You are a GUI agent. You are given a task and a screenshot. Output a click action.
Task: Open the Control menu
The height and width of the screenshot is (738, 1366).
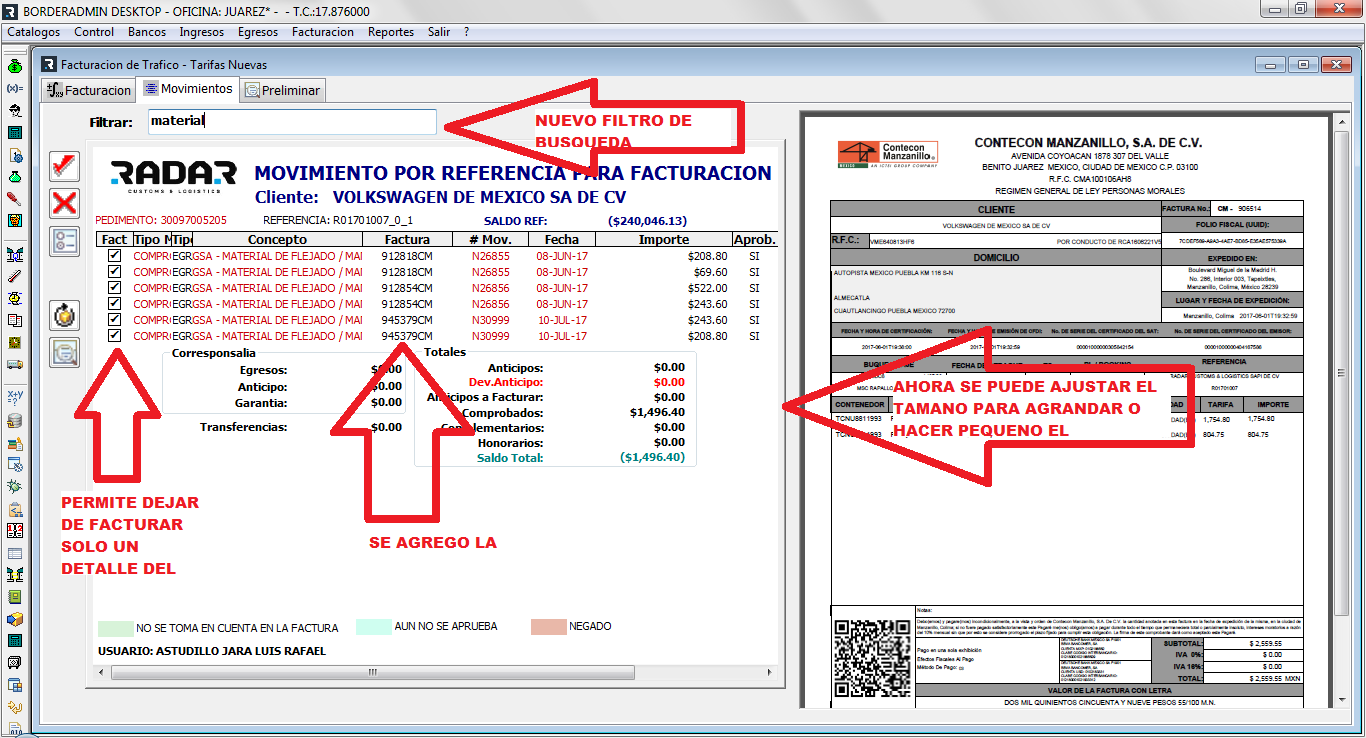(x=94, y=32)
